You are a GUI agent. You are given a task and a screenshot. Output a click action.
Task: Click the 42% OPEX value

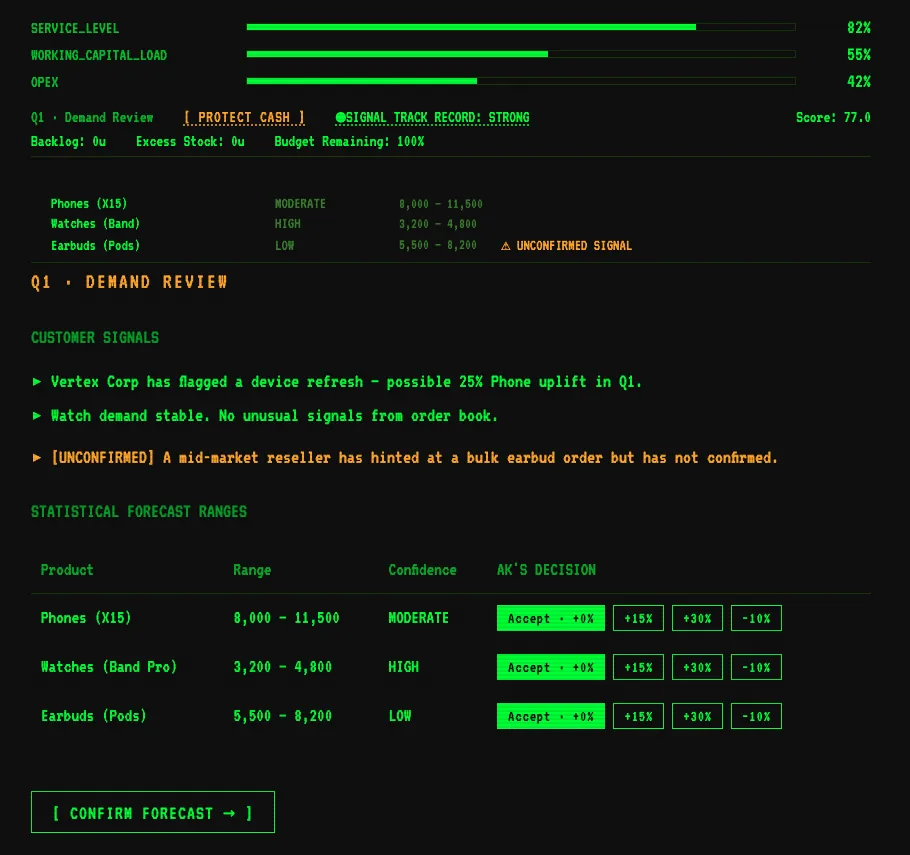(x=858, y=82)
